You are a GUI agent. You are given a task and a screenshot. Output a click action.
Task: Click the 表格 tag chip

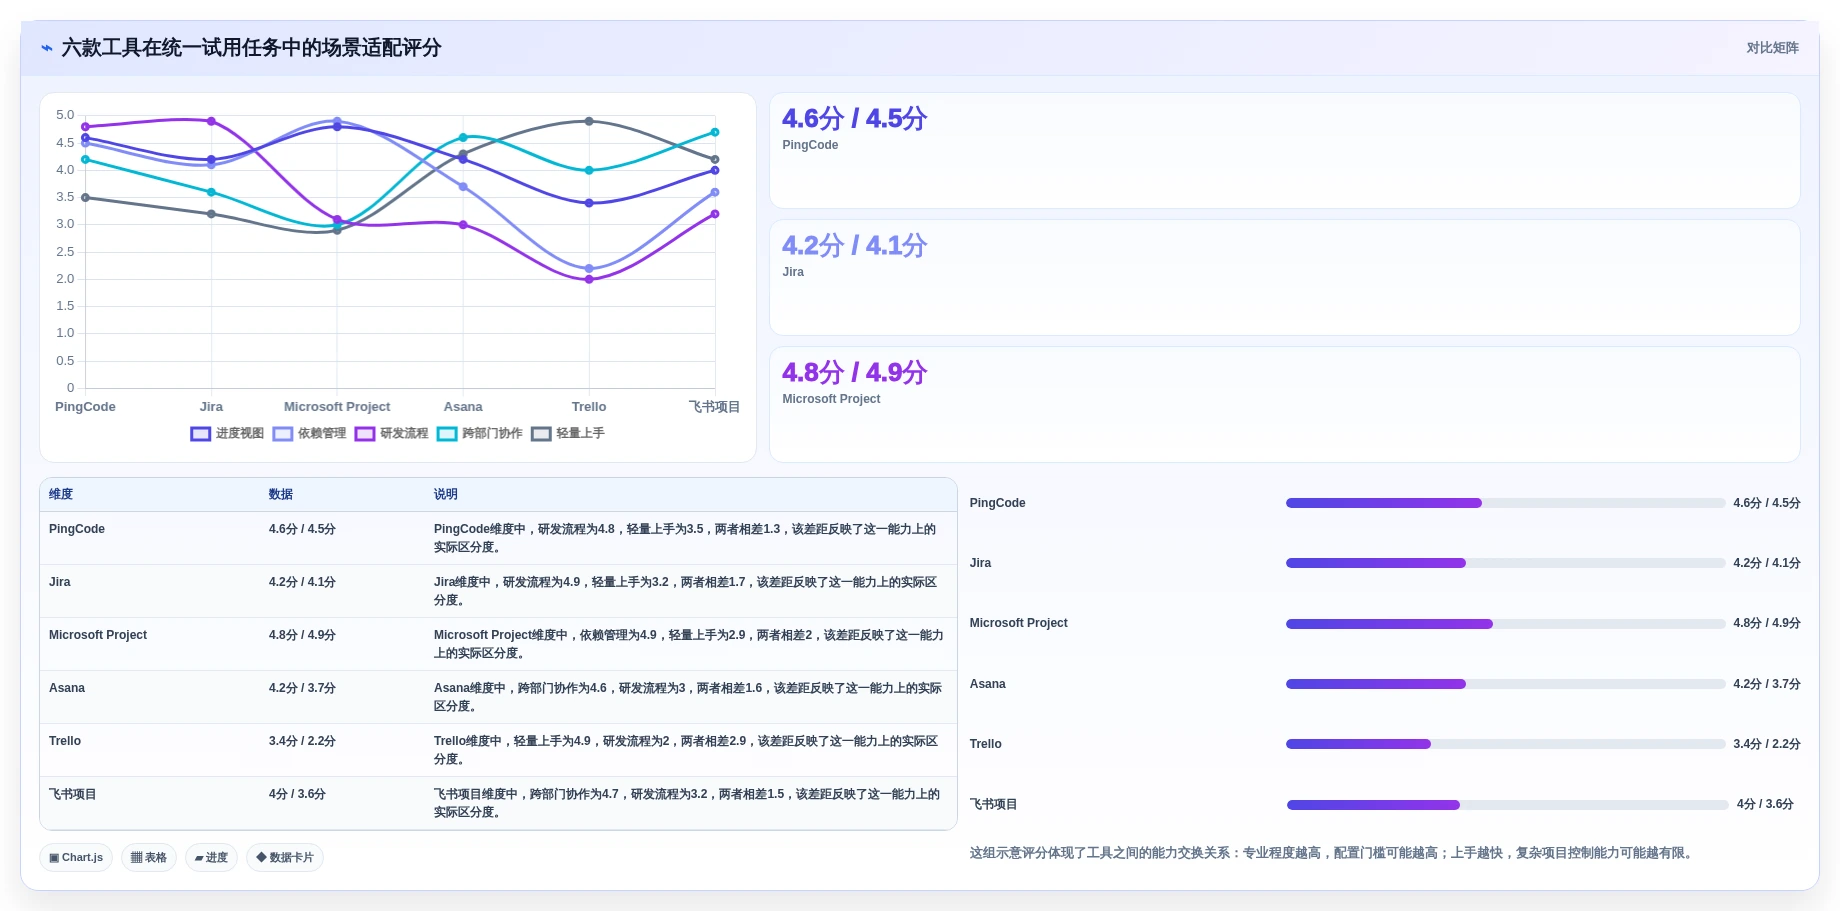click(x=149, y=857)
